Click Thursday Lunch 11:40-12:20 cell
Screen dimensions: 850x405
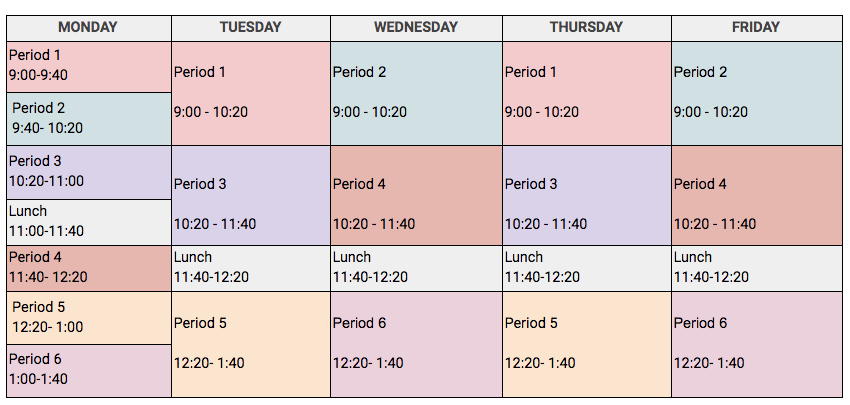pyautogui.click(x=585, y=267)
